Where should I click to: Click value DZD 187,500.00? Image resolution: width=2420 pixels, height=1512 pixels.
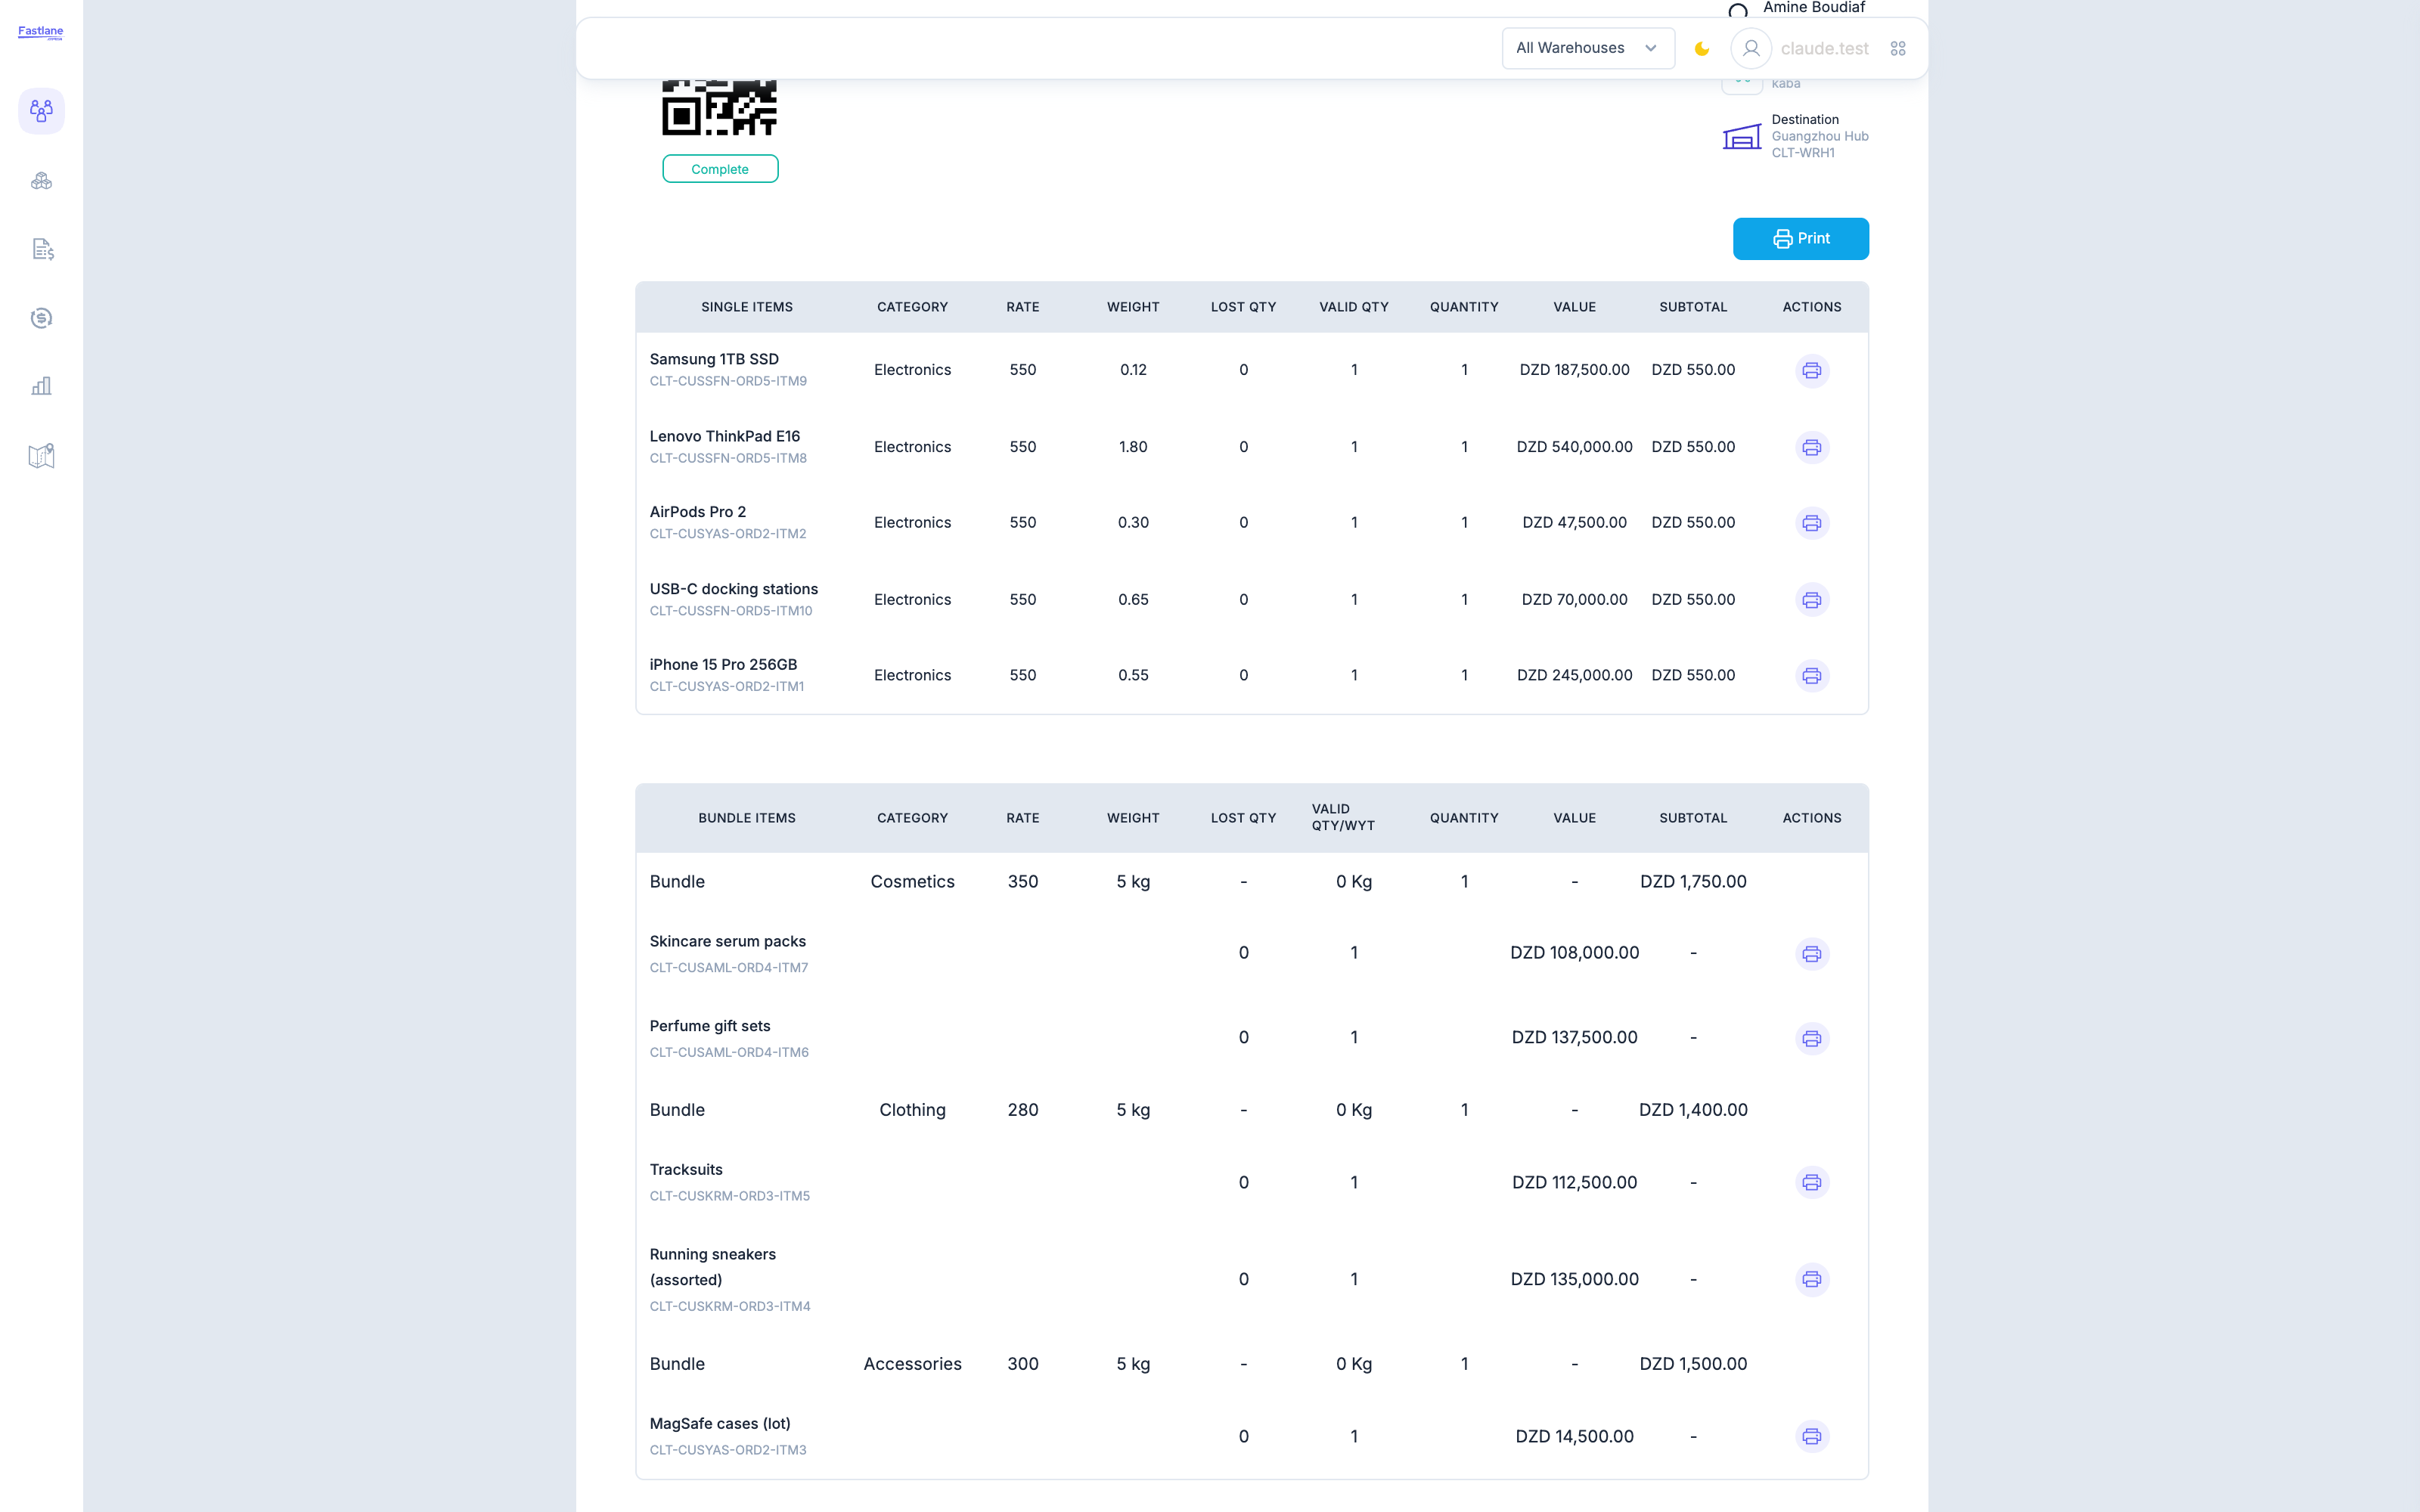[1574, 370]
